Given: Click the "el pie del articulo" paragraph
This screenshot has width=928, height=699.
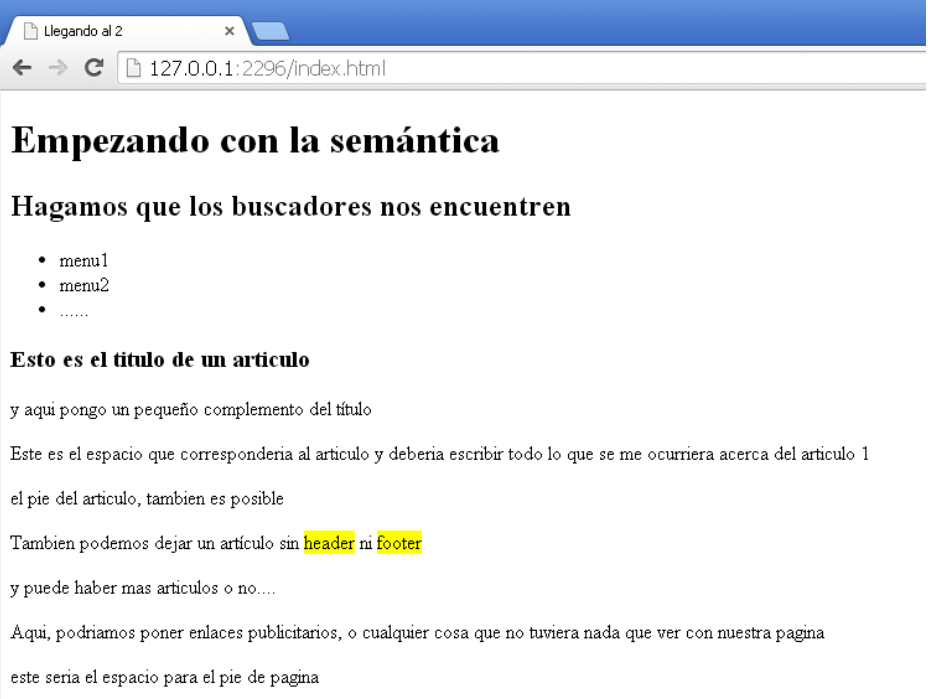Looking at the screenshot, I should tap(146, 499).
